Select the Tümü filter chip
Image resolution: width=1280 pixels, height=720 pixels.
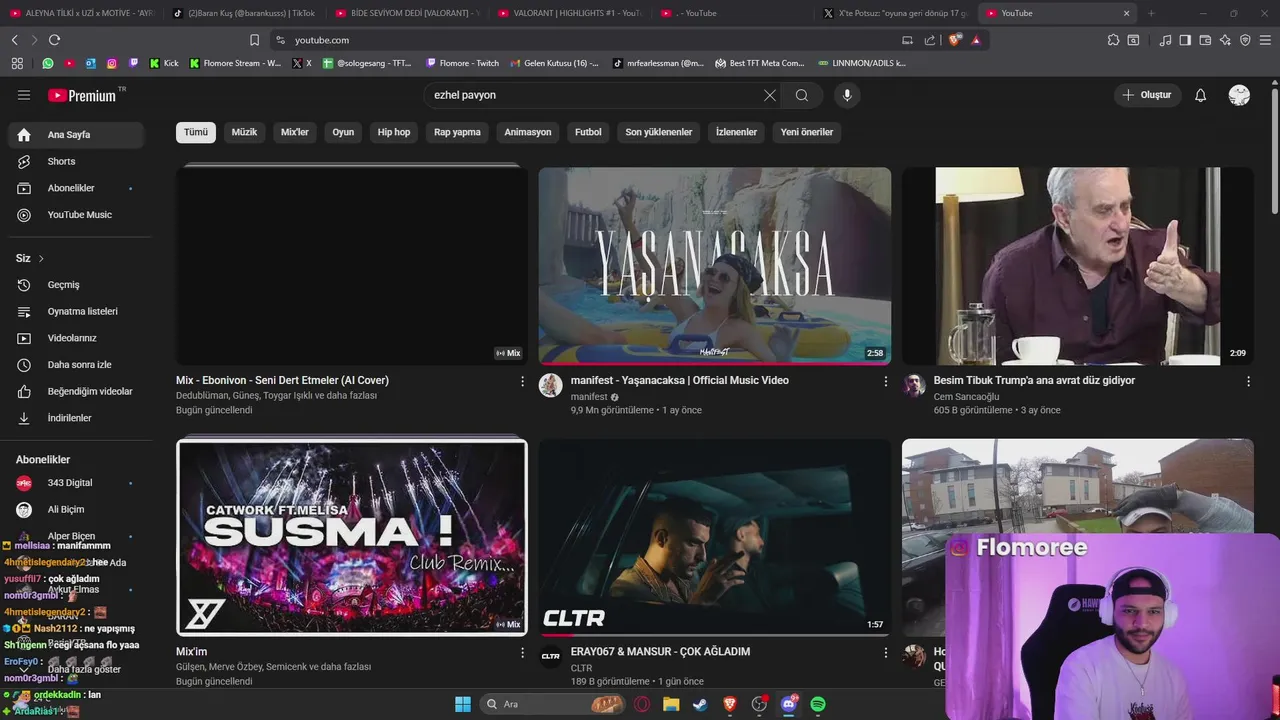(x=196, y=132)
